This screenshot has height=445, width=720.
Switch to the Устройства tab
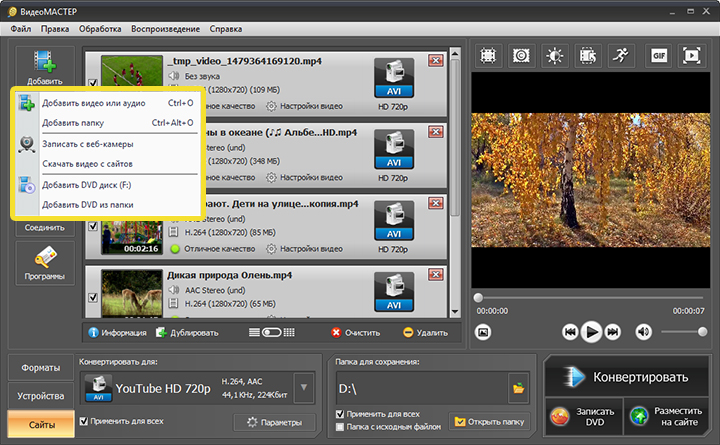[x=40, y=396]
